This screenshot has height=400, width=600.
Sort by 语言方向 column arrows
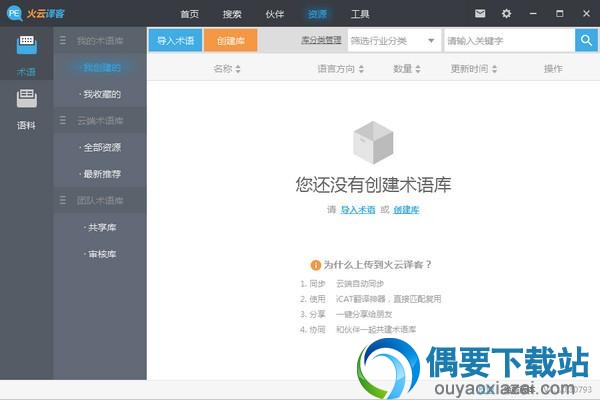tap(361, 69)
